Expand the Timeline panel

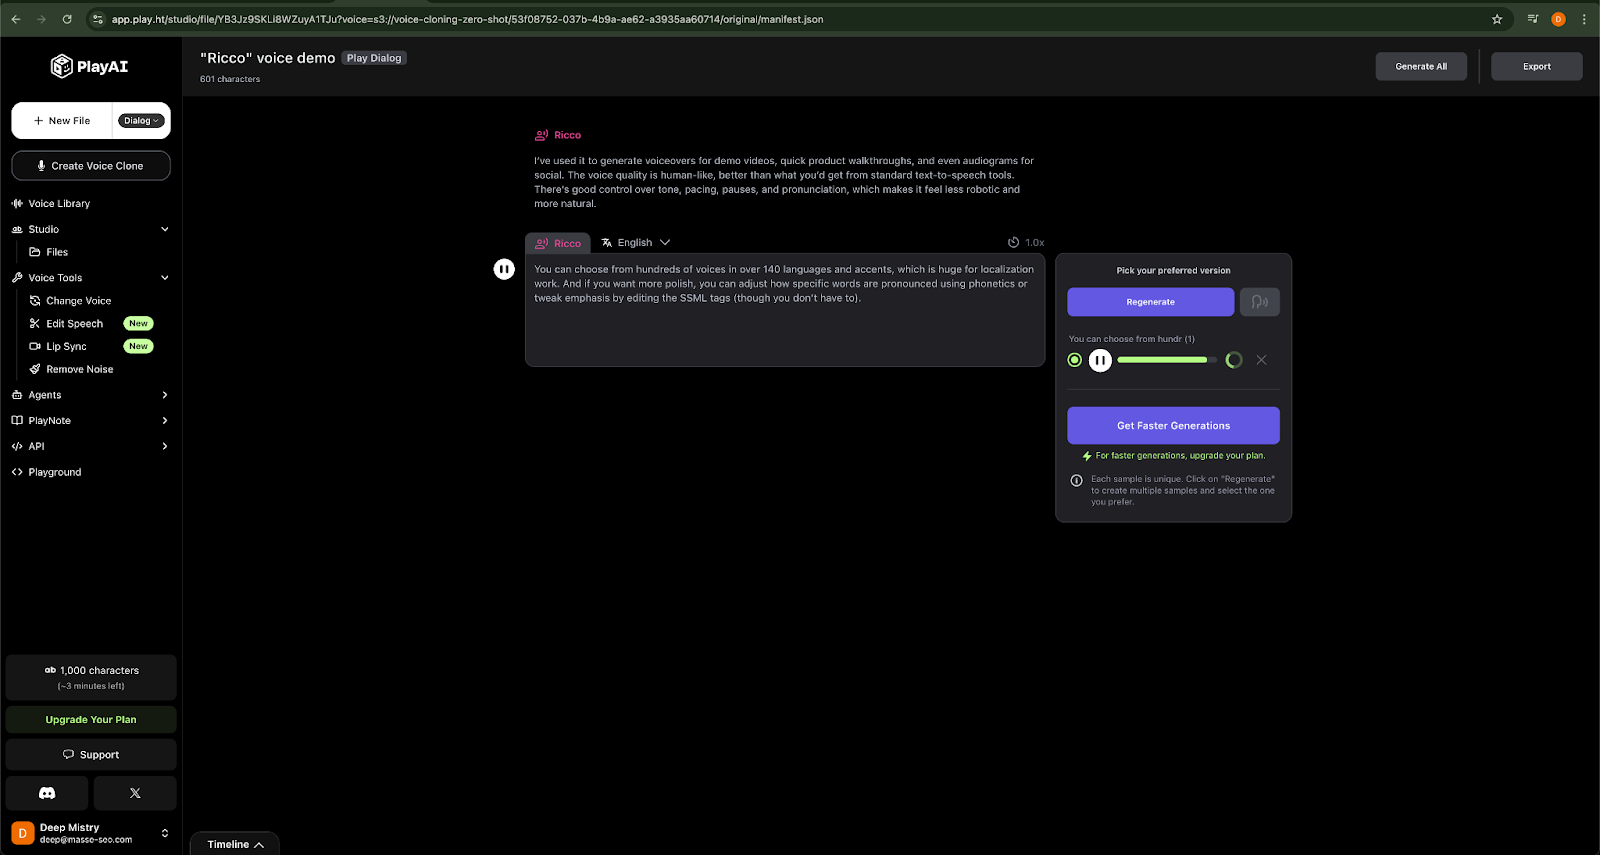[235, 844]
